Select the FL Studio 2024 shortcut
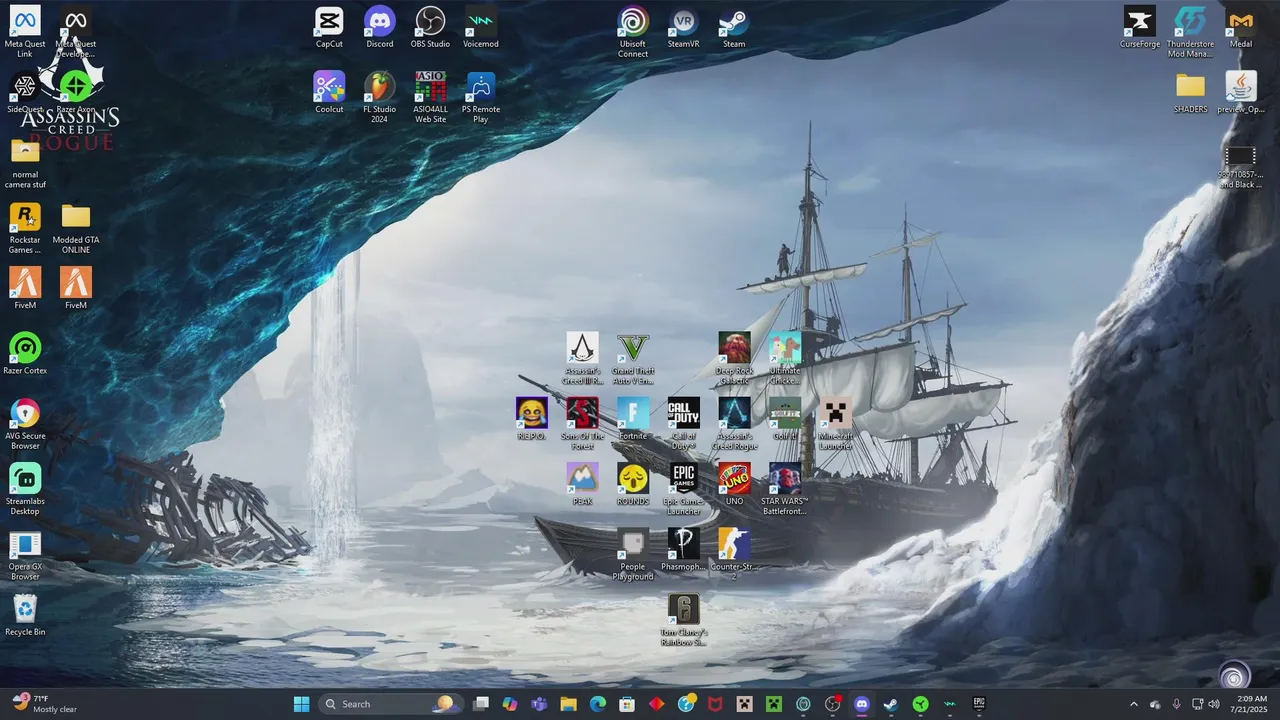Image resolution: width=1280 pixels, height=720 pixels. click(380, 98)
